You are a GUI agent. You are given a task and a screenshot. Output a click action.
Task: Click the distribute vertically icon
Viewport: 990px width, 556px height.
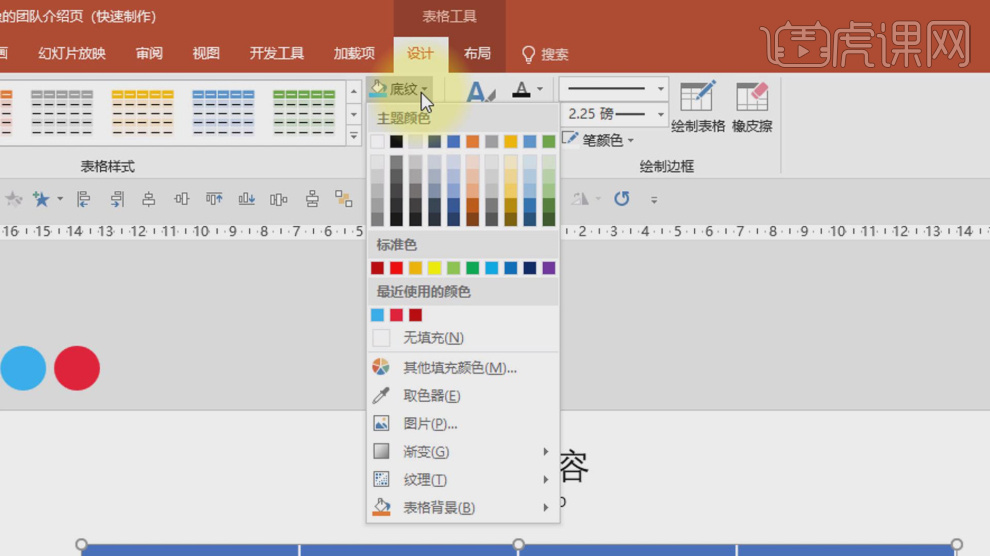tap(312, 199)
